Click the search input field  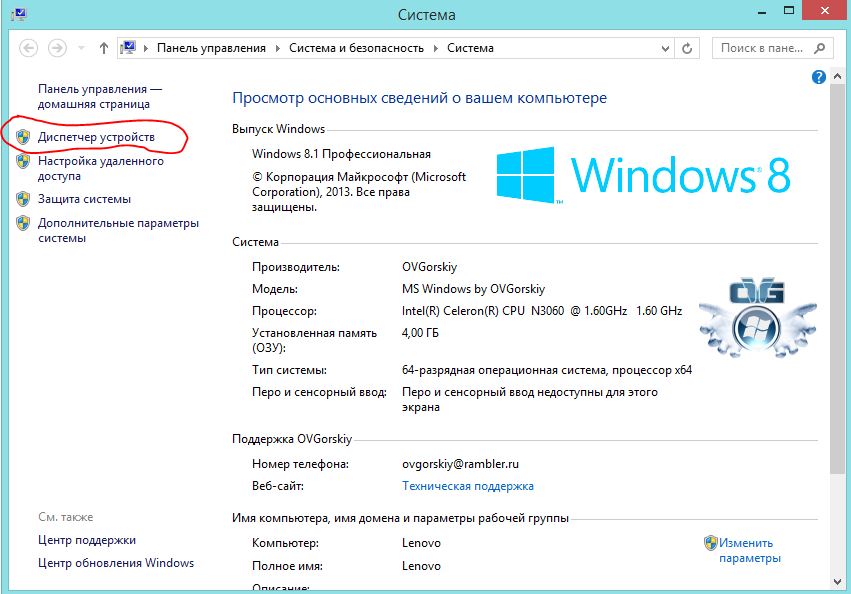pyautogui.click(x=765, y=47)
